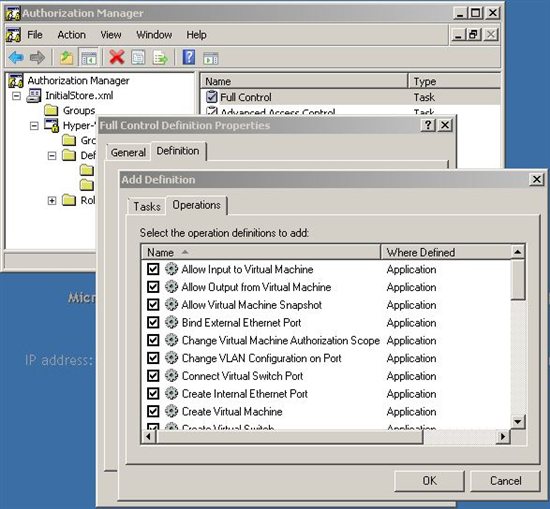Click operations list scroll up arrow
Viewport: 550px width, 509px height.
pyautogui.click(x=517, y=252)
